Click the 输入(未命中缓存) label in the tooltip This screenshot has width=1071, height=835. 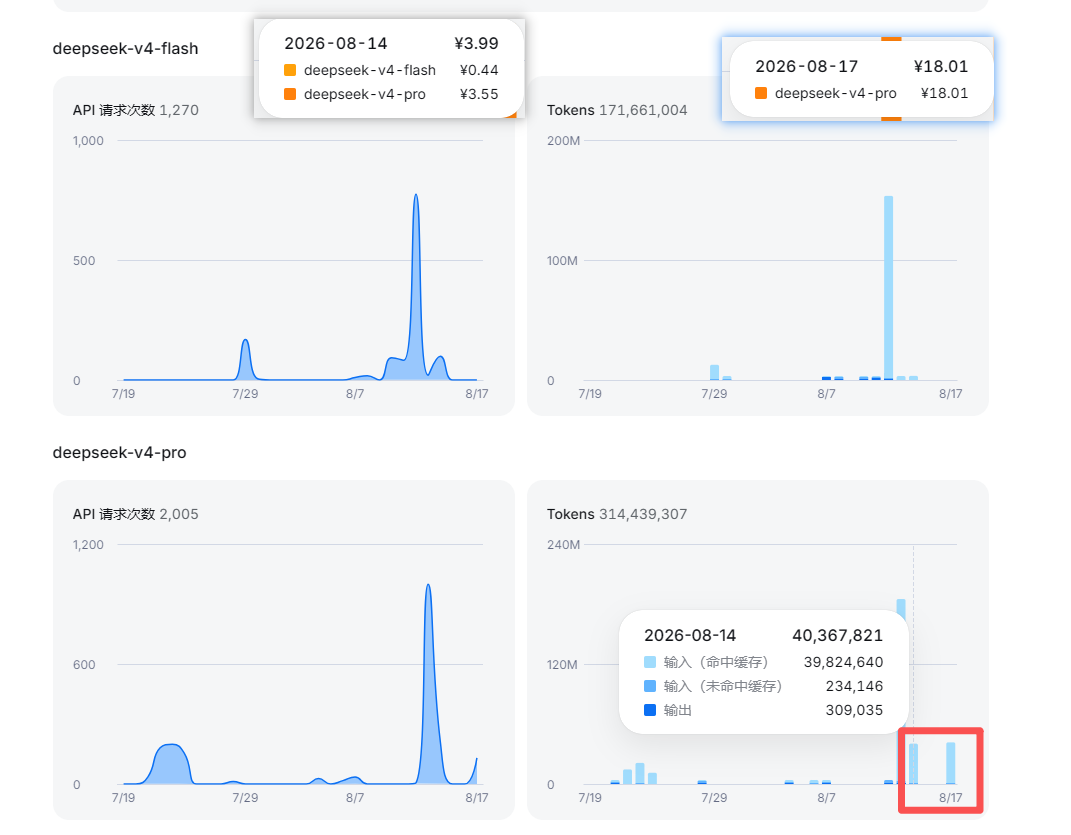pos(723,686)
